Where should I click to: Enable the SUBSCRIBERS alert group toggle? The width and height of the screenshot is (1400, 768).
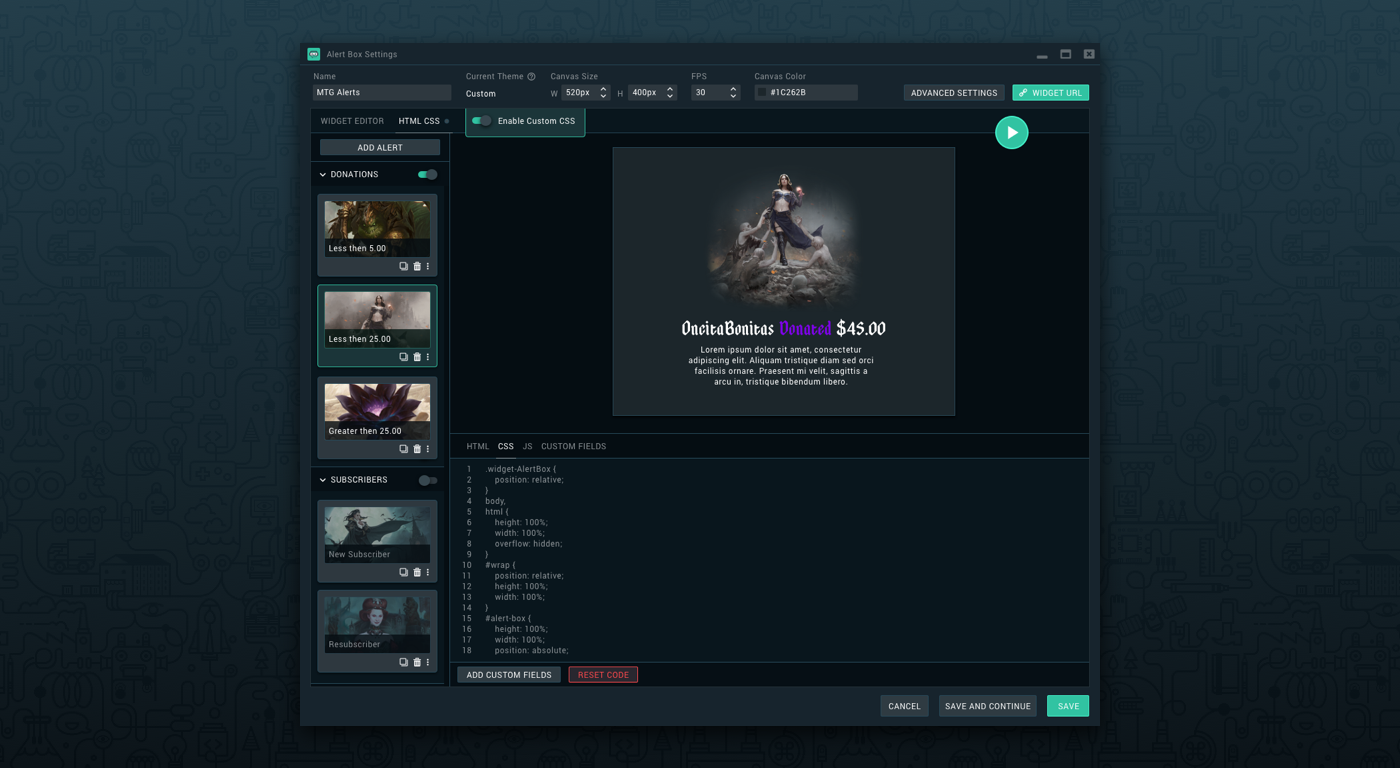(427, 480)
